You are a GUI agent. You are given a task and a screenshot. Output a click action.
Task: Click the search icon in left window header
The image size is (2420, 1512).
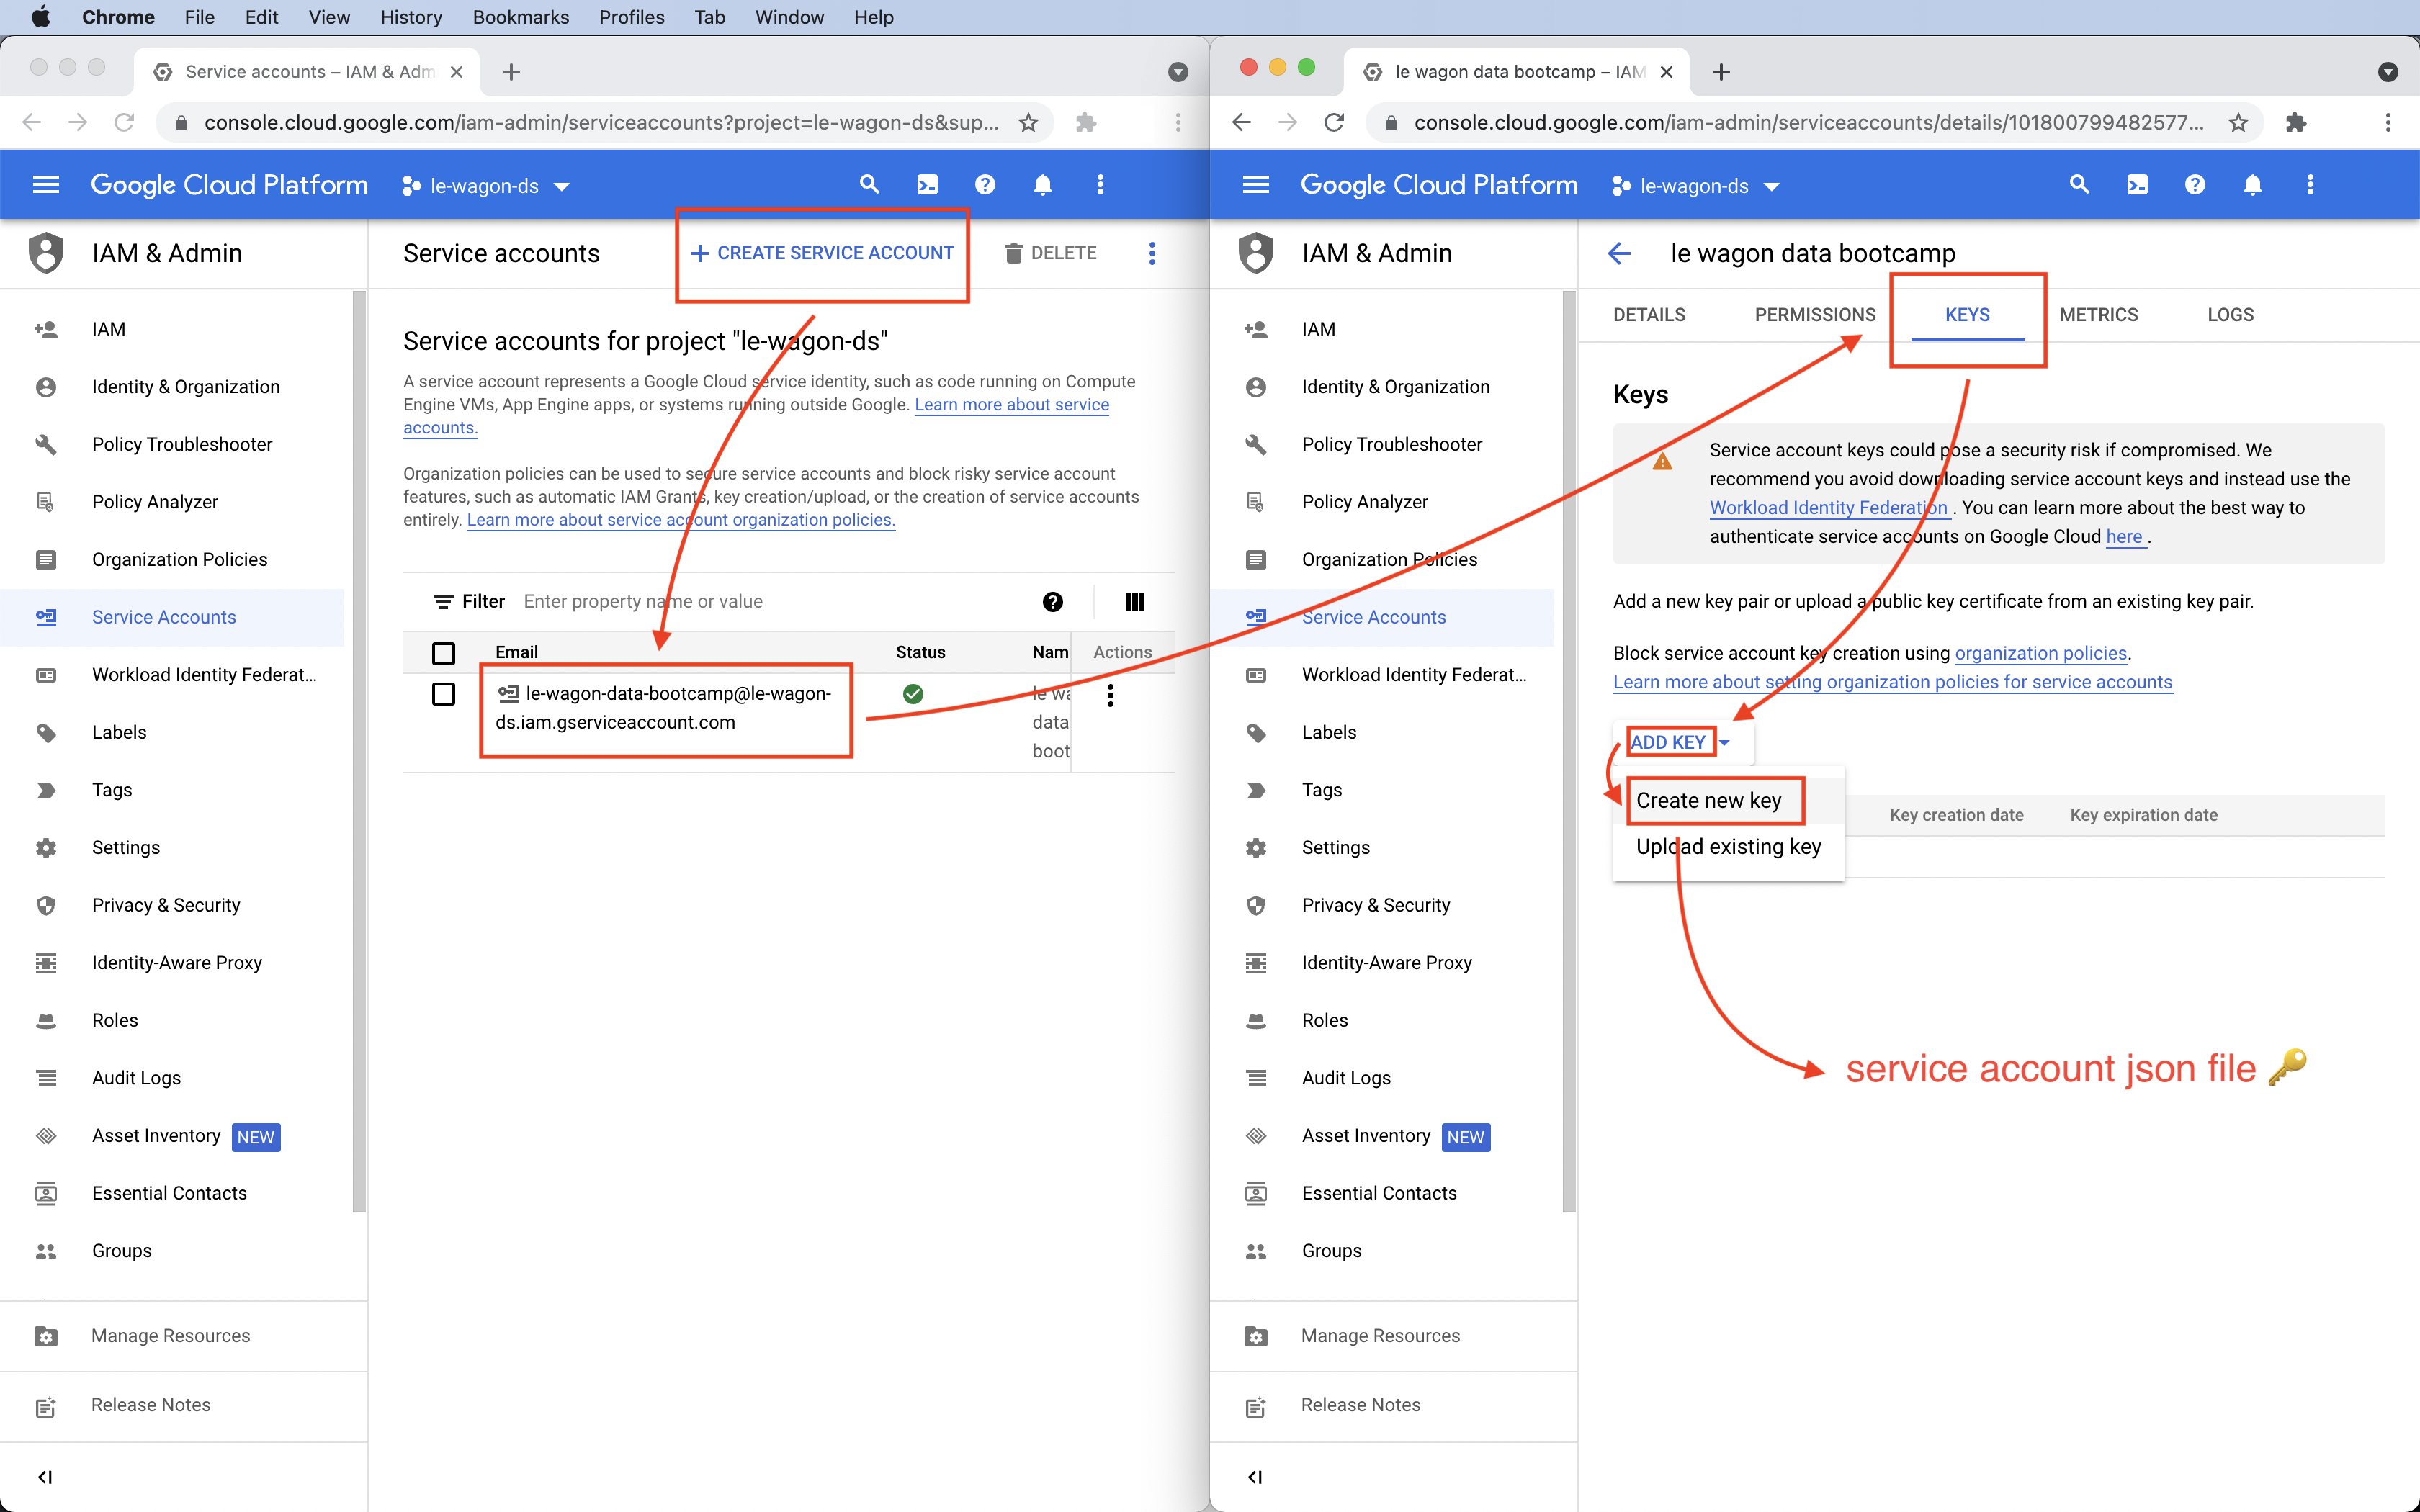(x=869, y=185)
